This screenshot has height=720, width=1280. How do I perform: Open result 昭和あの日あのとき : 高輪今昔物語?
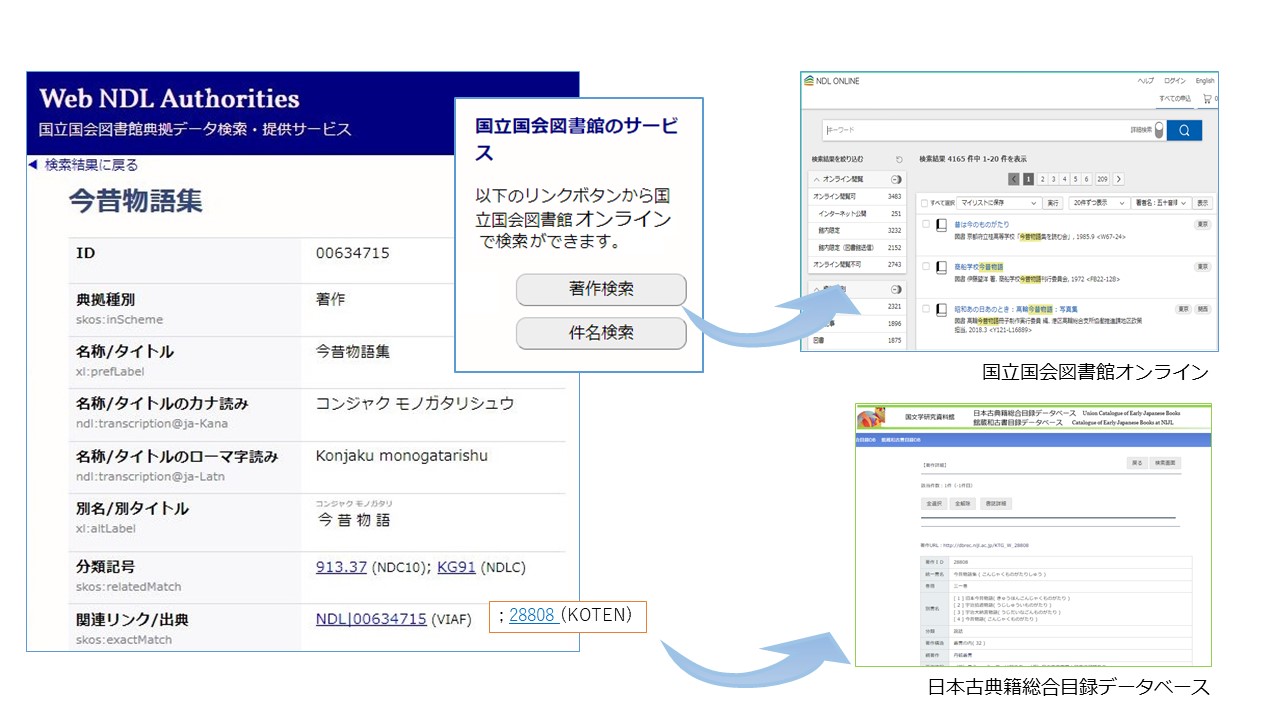1016,309
